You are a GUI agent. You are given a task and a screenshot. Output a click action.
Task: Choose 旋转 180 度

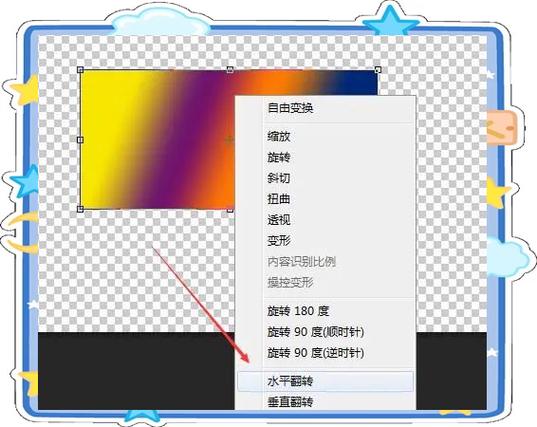325,311
